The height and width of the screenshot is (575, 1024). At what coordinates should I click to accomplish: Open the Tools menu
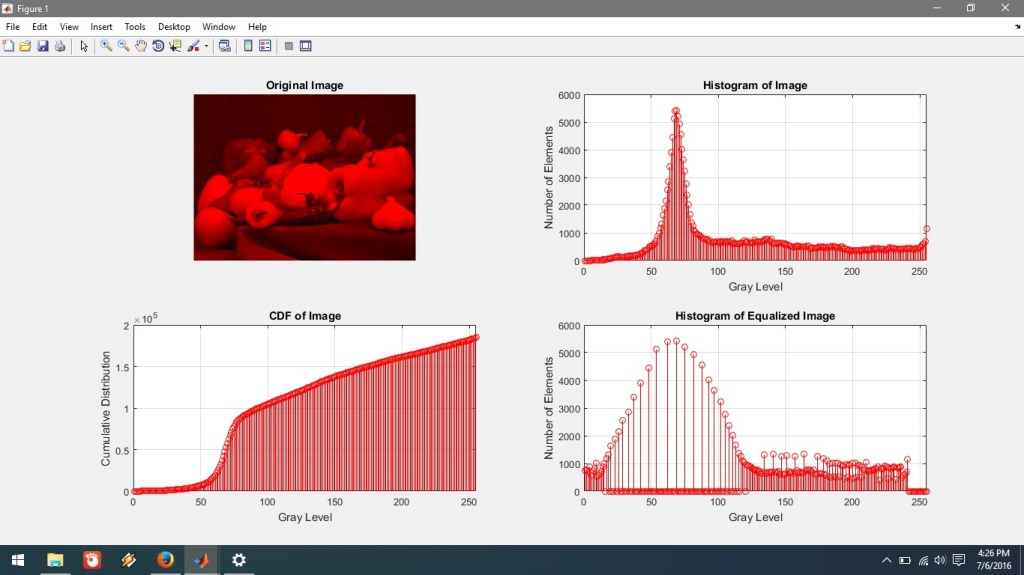point(135,27)
